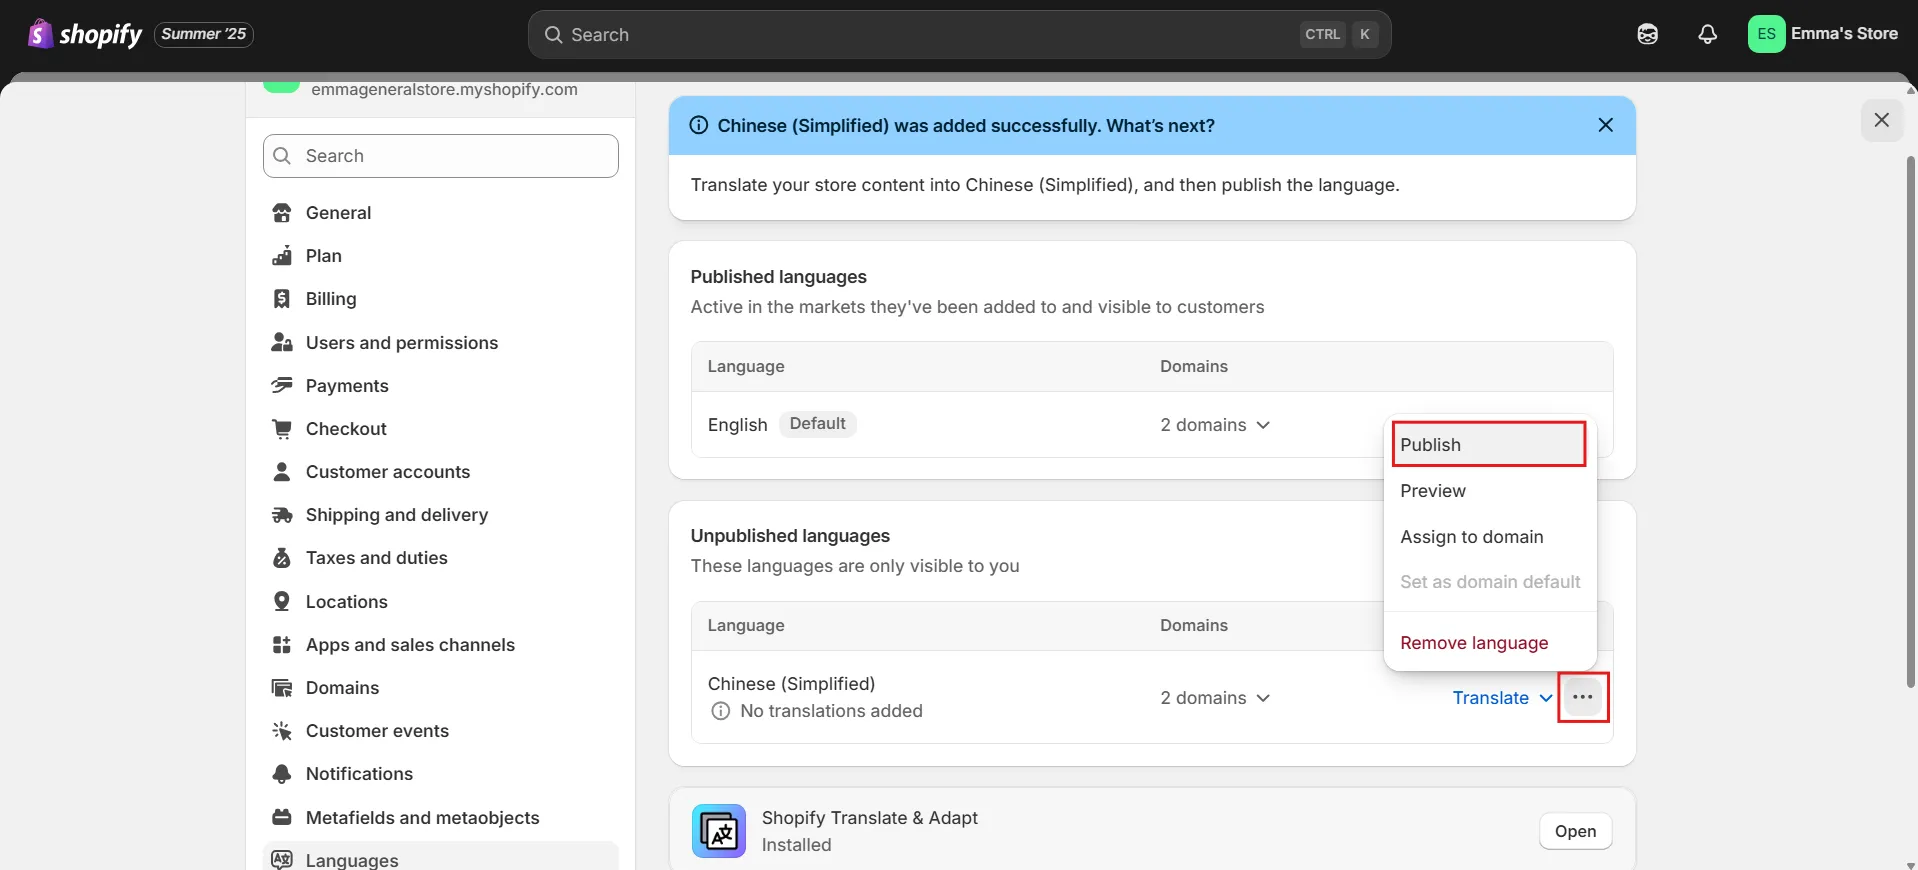Click the General settings store icon
The image size is (1918, 870).
point(282,213)
